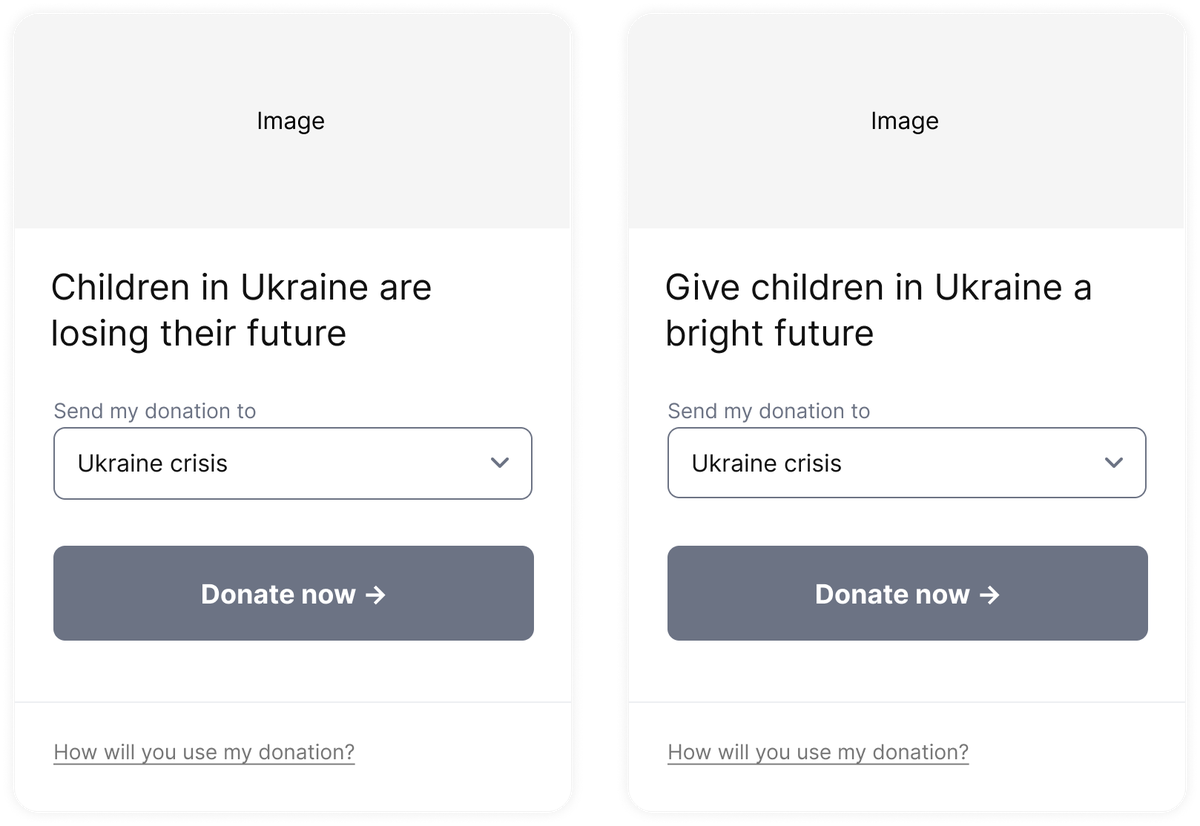Click the chevron in the left card's dropdown
Viewport: 1200px width, 826px height.
[x=500, y=463]
